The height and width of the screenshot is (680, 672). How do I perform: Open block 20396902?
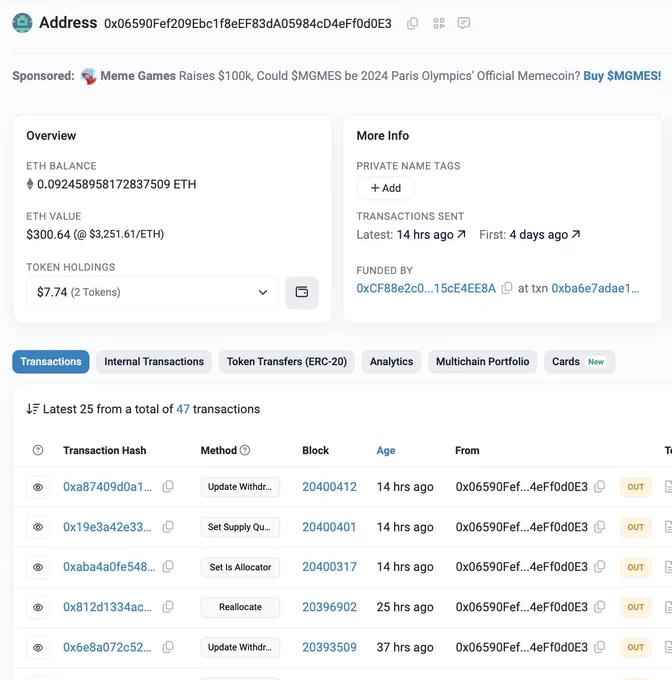click(329, 607)
